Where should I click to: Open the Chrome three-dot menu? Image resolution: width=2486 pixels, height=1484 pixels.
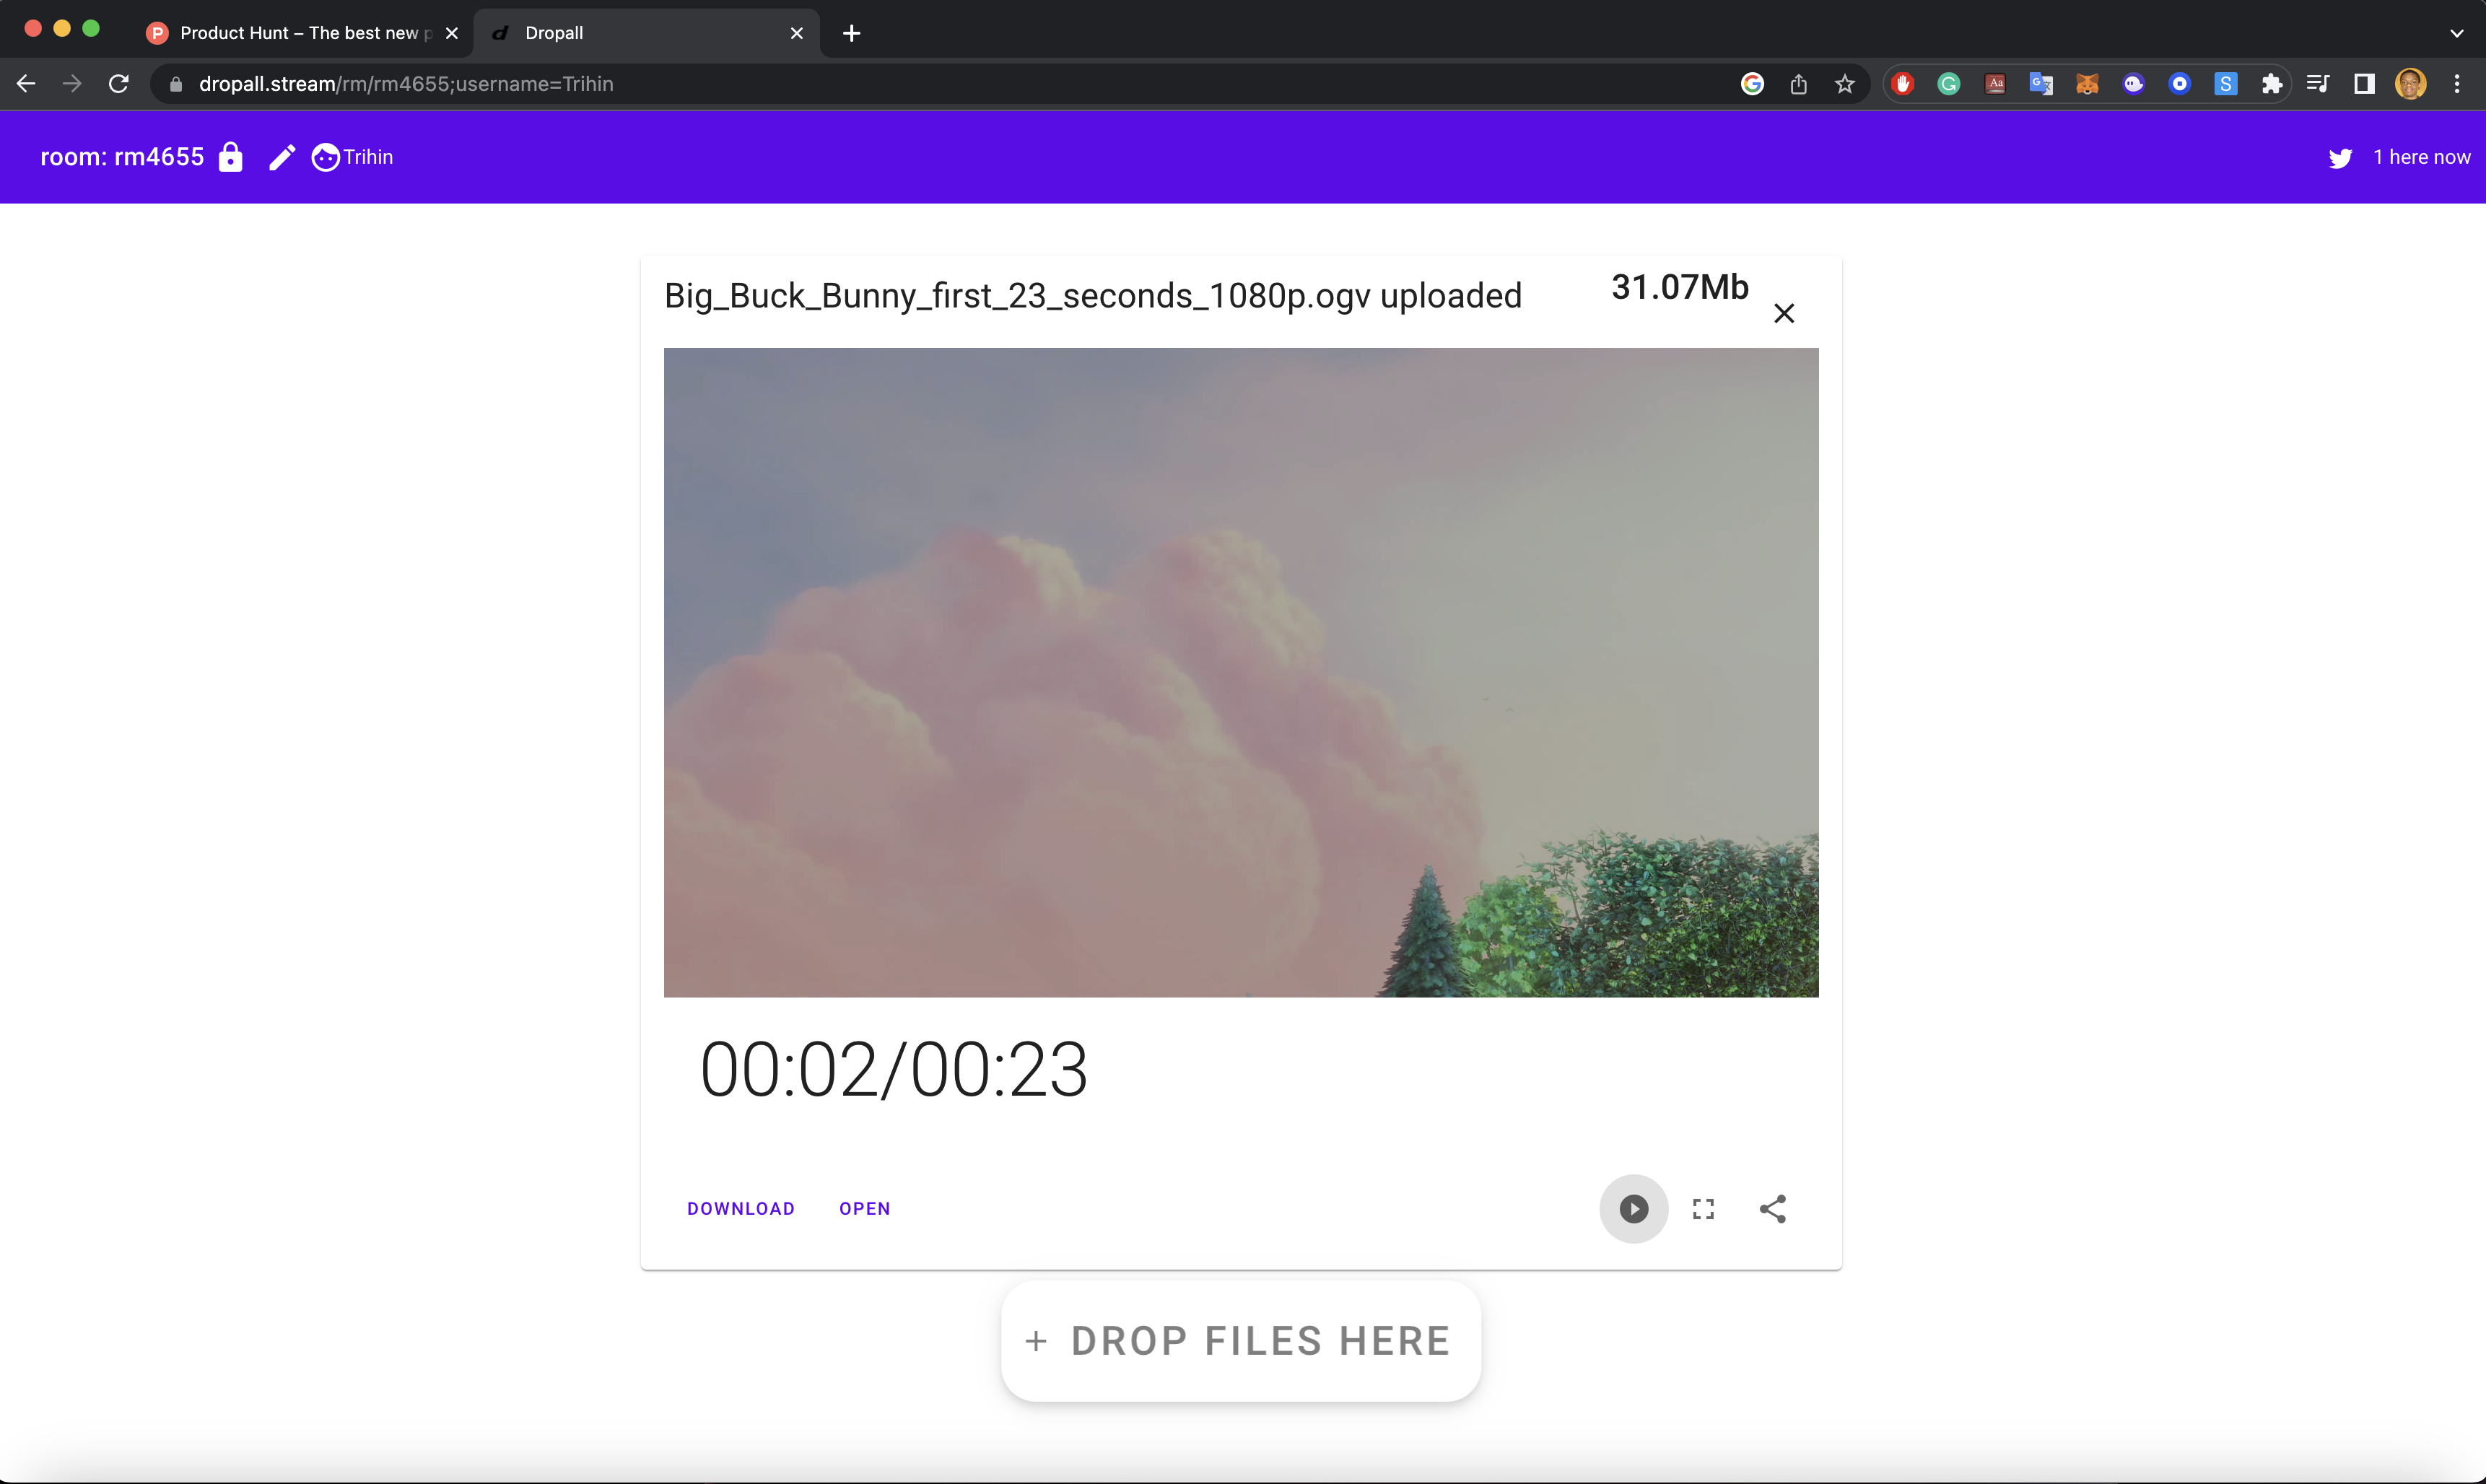pyautogui.click(x=2456, y=84)
